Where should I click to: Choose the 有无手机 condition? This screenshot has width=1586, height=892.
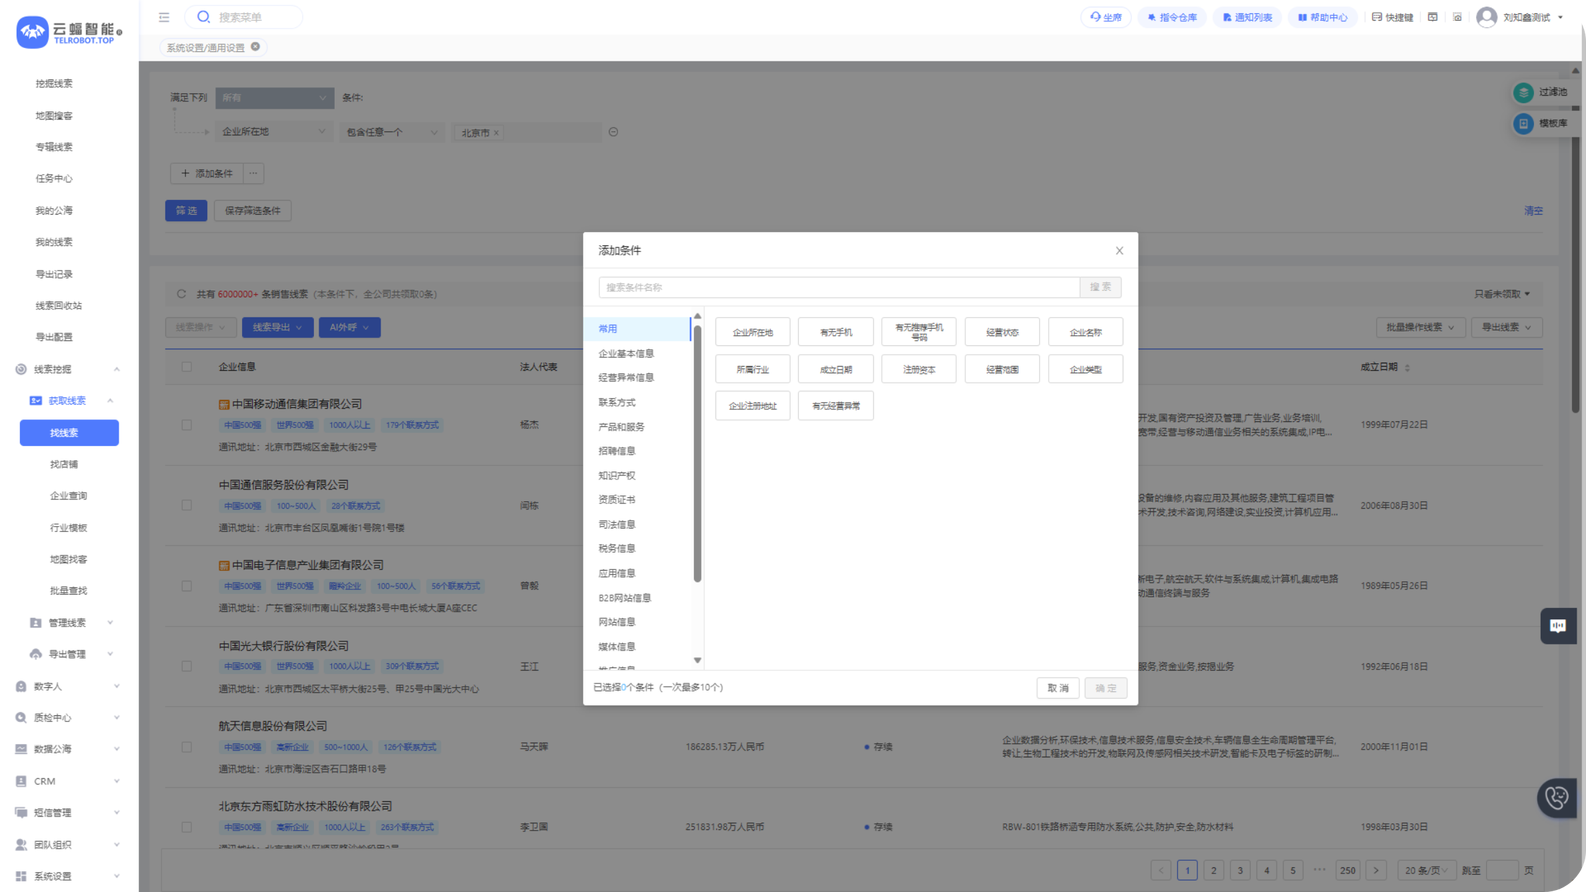point(836,332)
